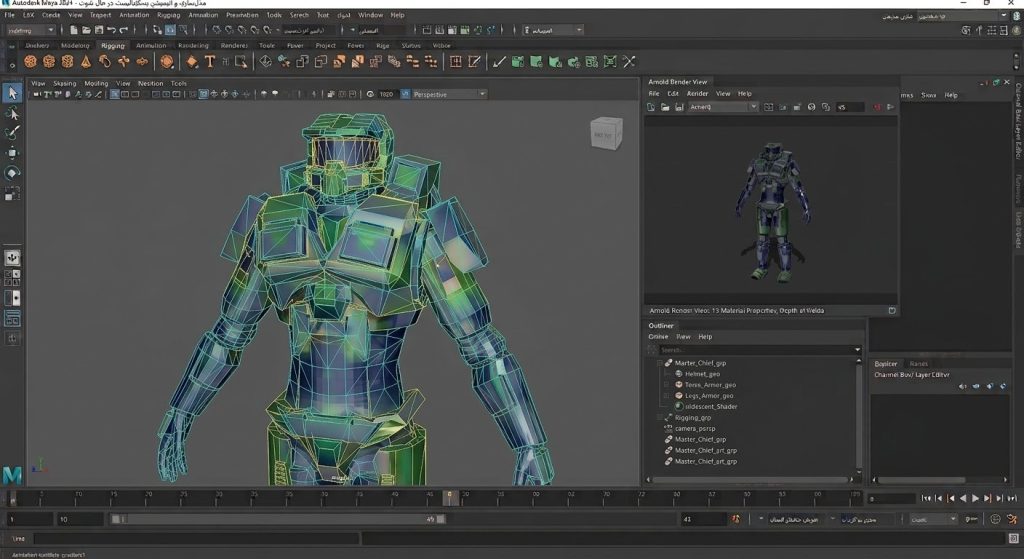Click the globe icon in Arnold Render View toolbar
Viewport: 1024px width, 559px height.
click(x=811, y=107)
